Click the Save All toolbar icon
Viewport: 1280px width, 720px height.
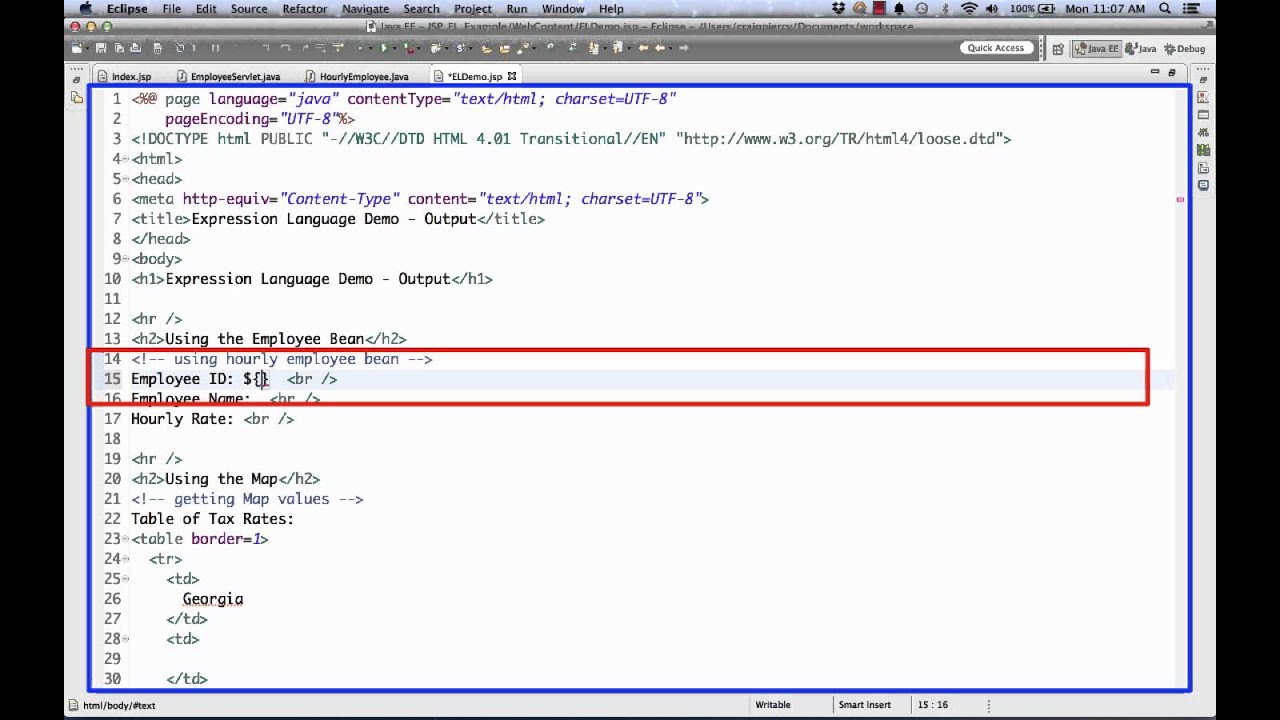tap(119, 48)
